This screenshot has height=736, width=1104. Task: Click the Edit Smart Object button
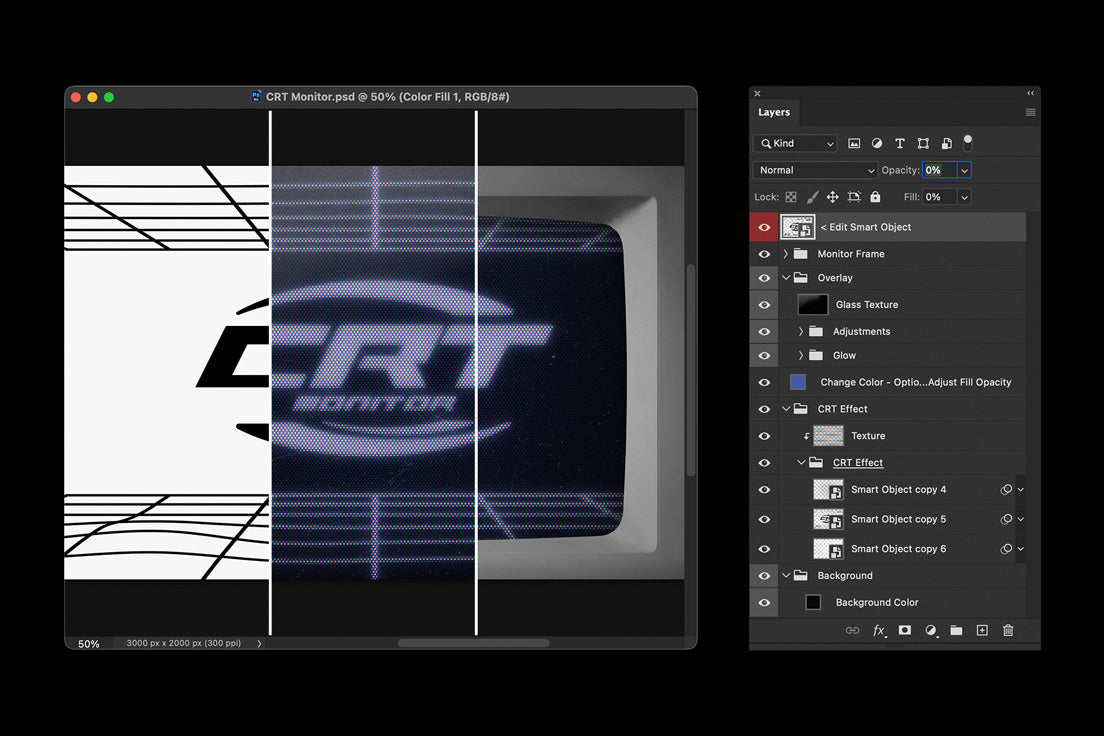point(866,227)
